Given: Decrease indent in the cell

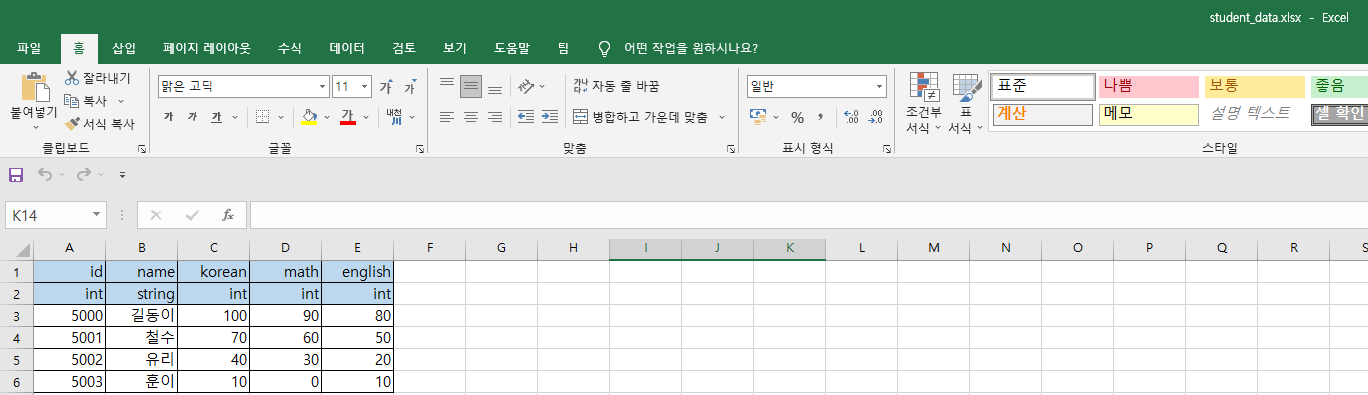Looking at the screenshot, I should click(526, 117).
